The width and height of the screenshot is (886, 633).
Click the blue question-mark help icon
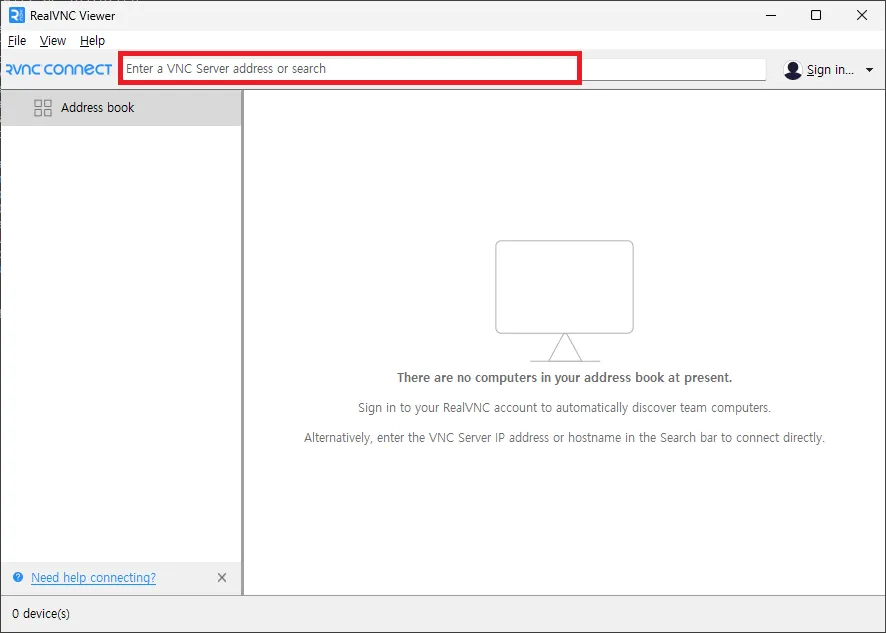tap(17, 577)
